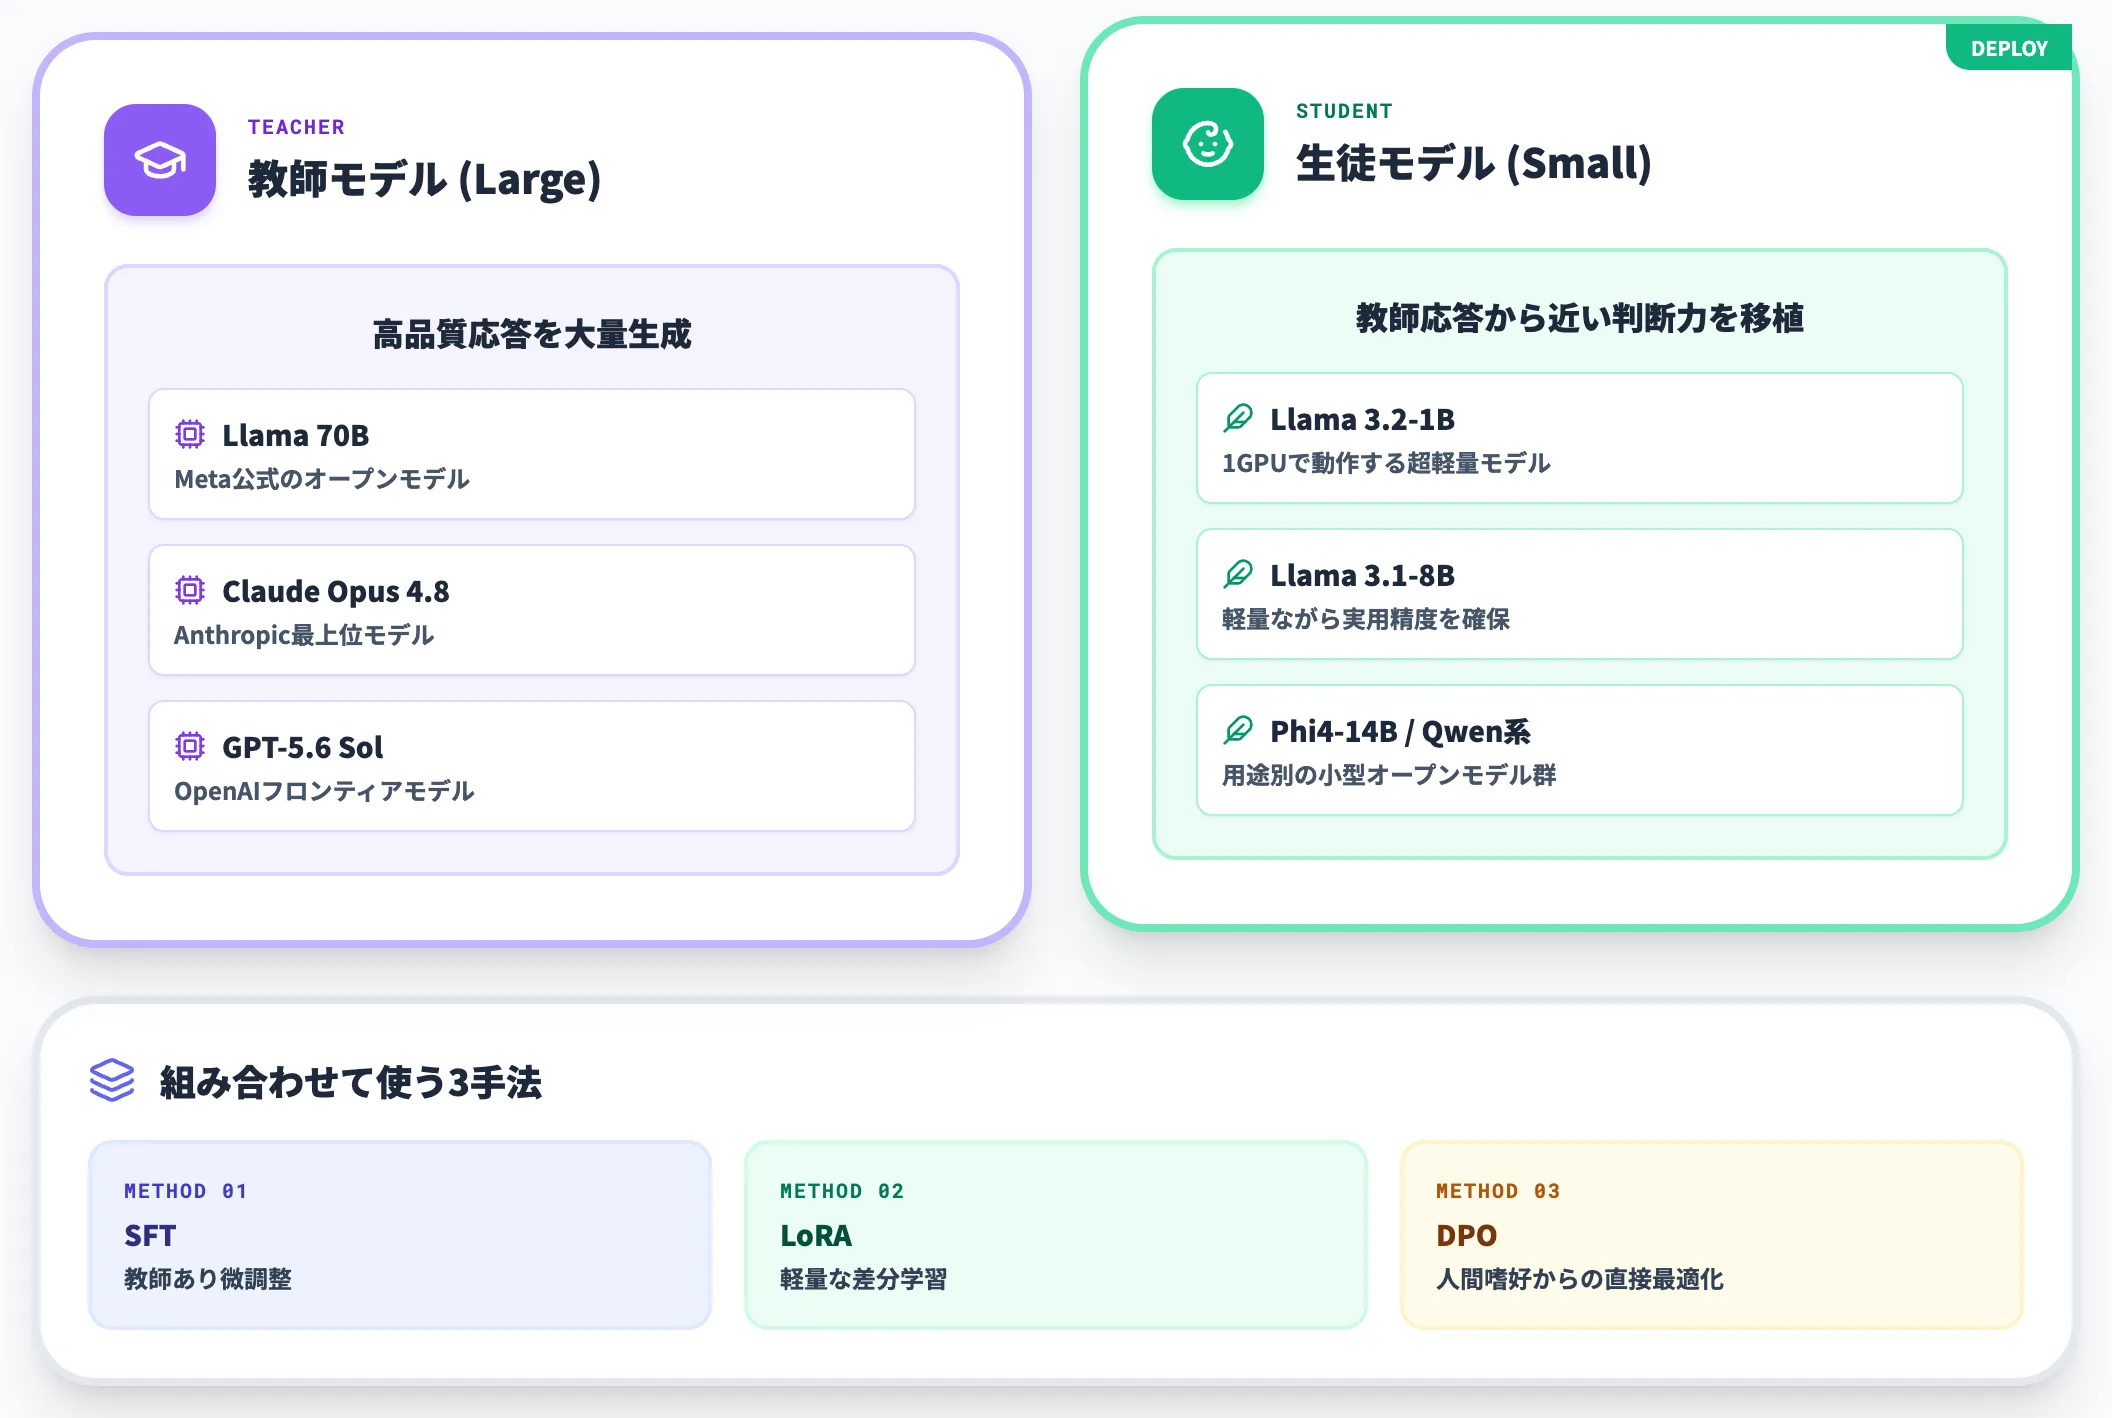Click the METHOD 02 label
This screenshot has height=1418, width=2112.
(842, 1191)
